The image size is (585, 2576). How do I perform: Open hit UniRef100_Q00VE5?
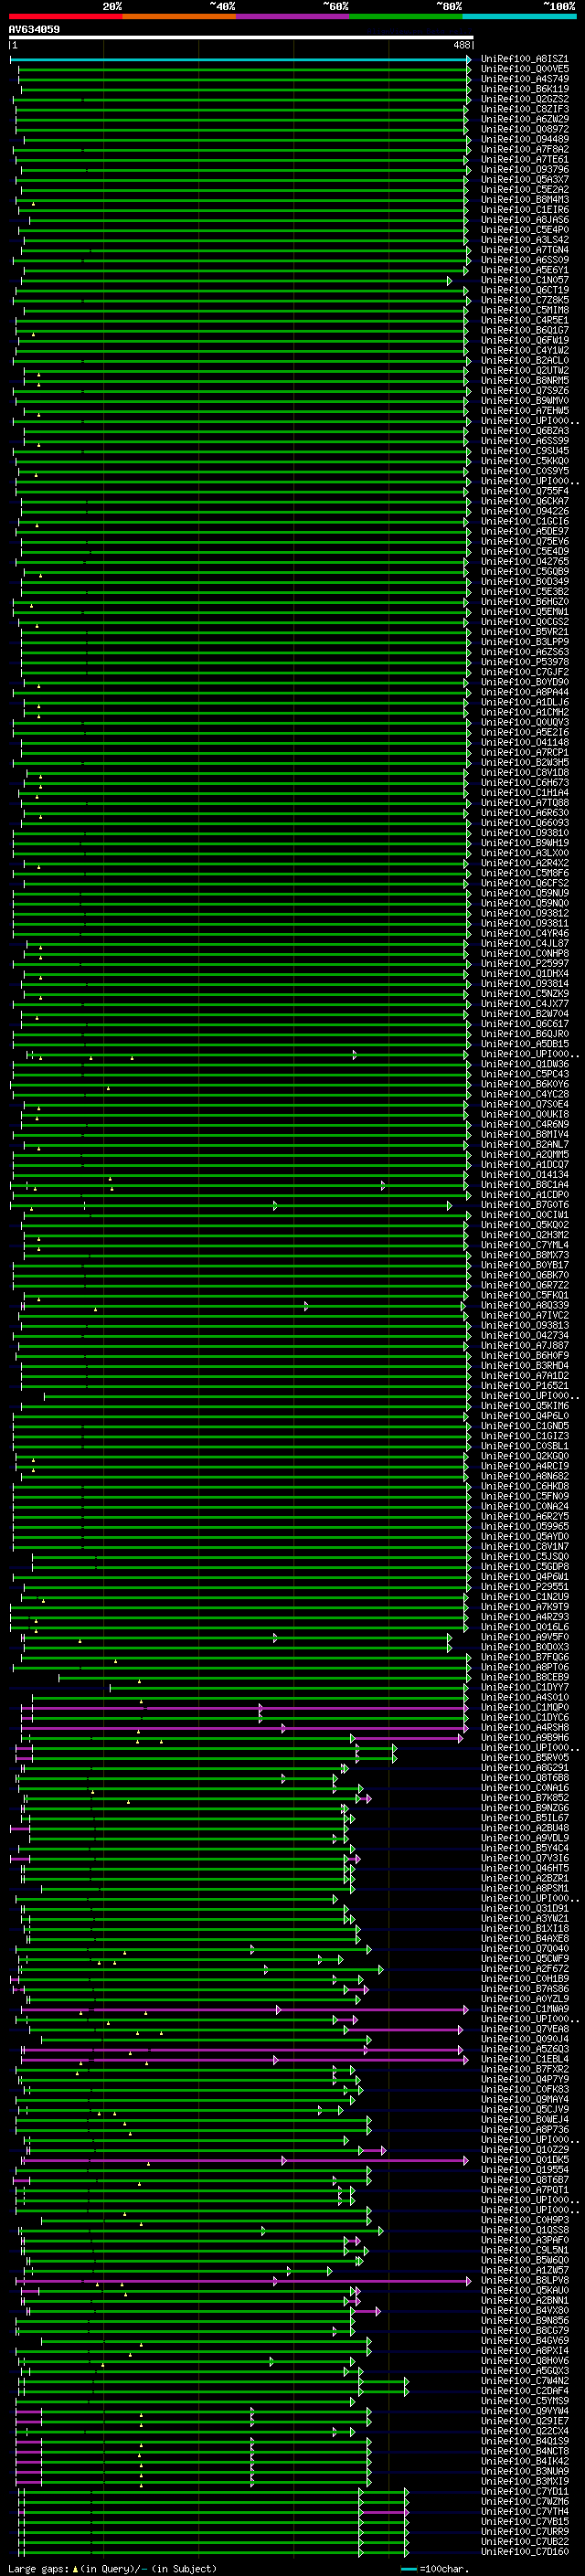tap(525, 69)
